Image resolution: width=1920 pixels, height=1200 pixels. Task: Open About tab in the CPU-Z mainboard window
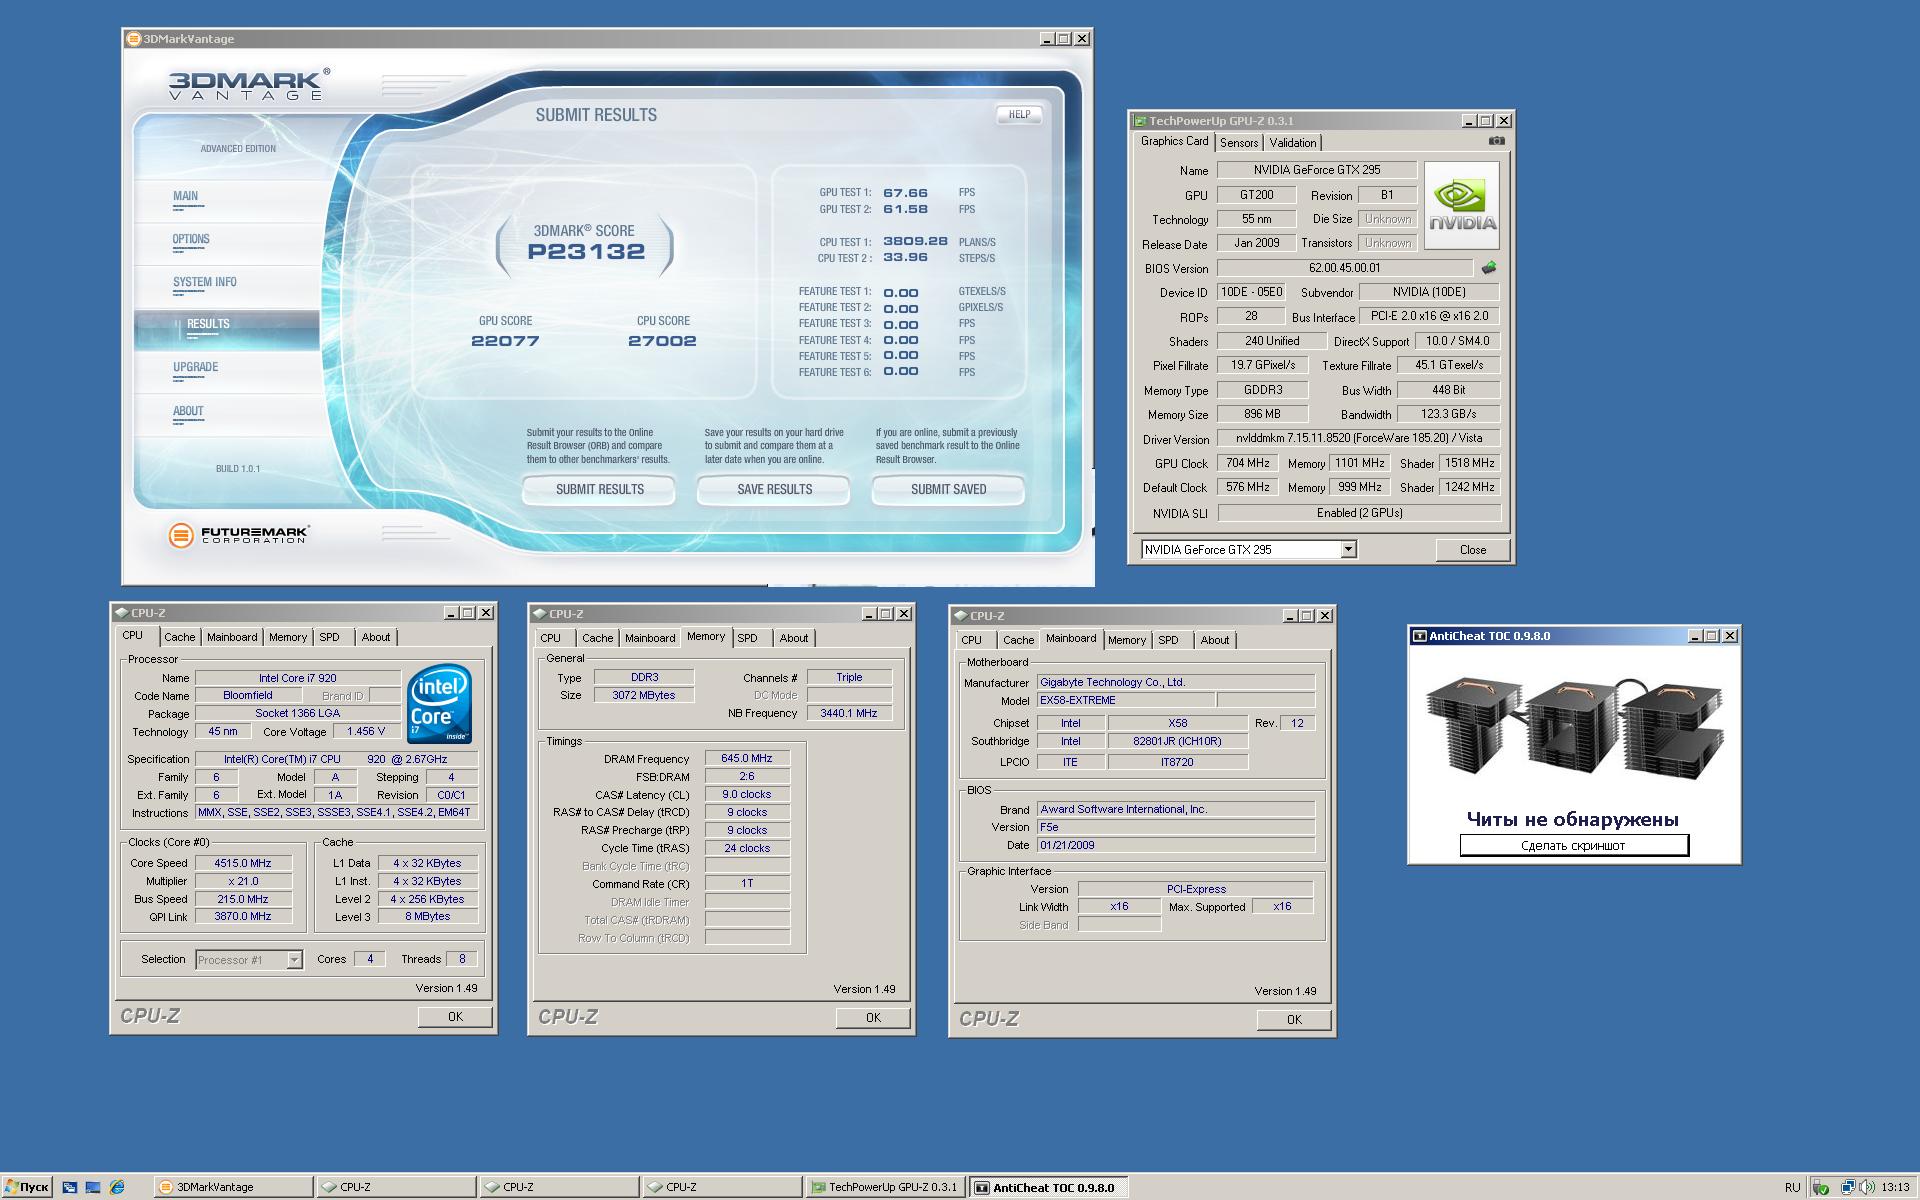pos(1215,640)
